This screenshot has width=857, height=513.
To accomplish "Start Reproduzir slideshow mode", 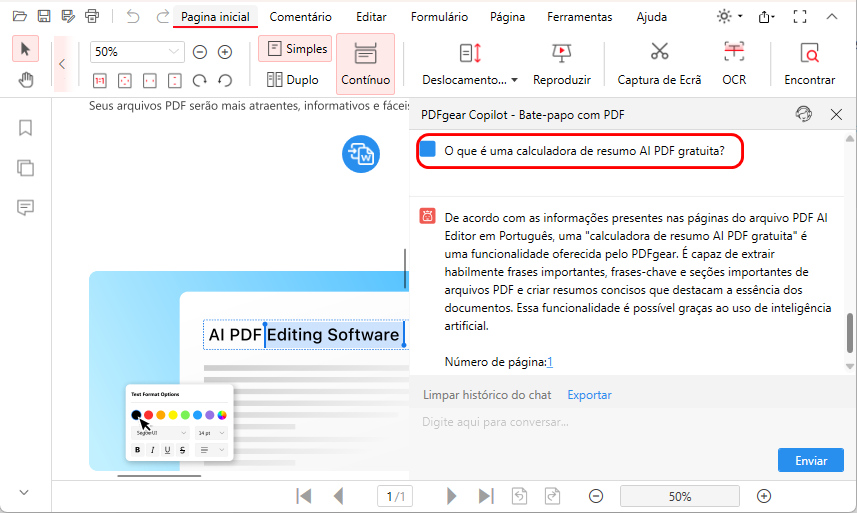I will point(561,64).
